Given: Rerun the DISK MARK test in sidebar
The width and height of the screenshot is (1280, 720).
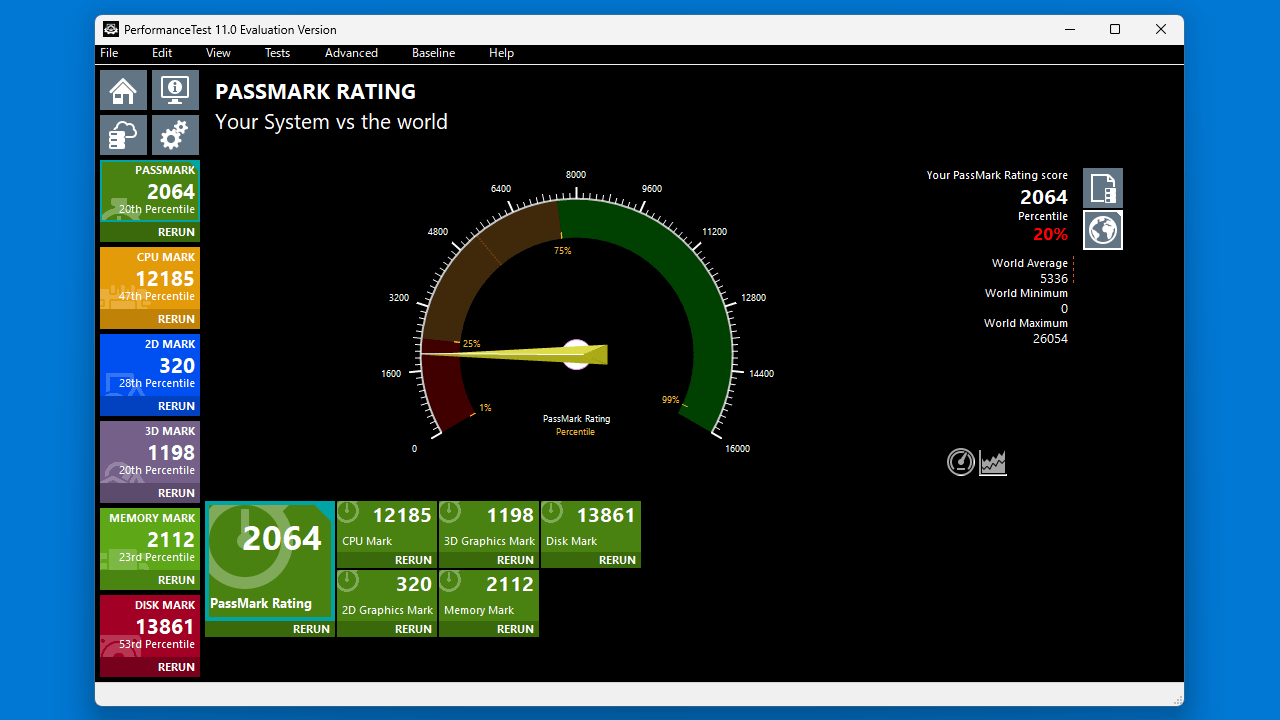Looking at the screenshot, I should point(176,667).
